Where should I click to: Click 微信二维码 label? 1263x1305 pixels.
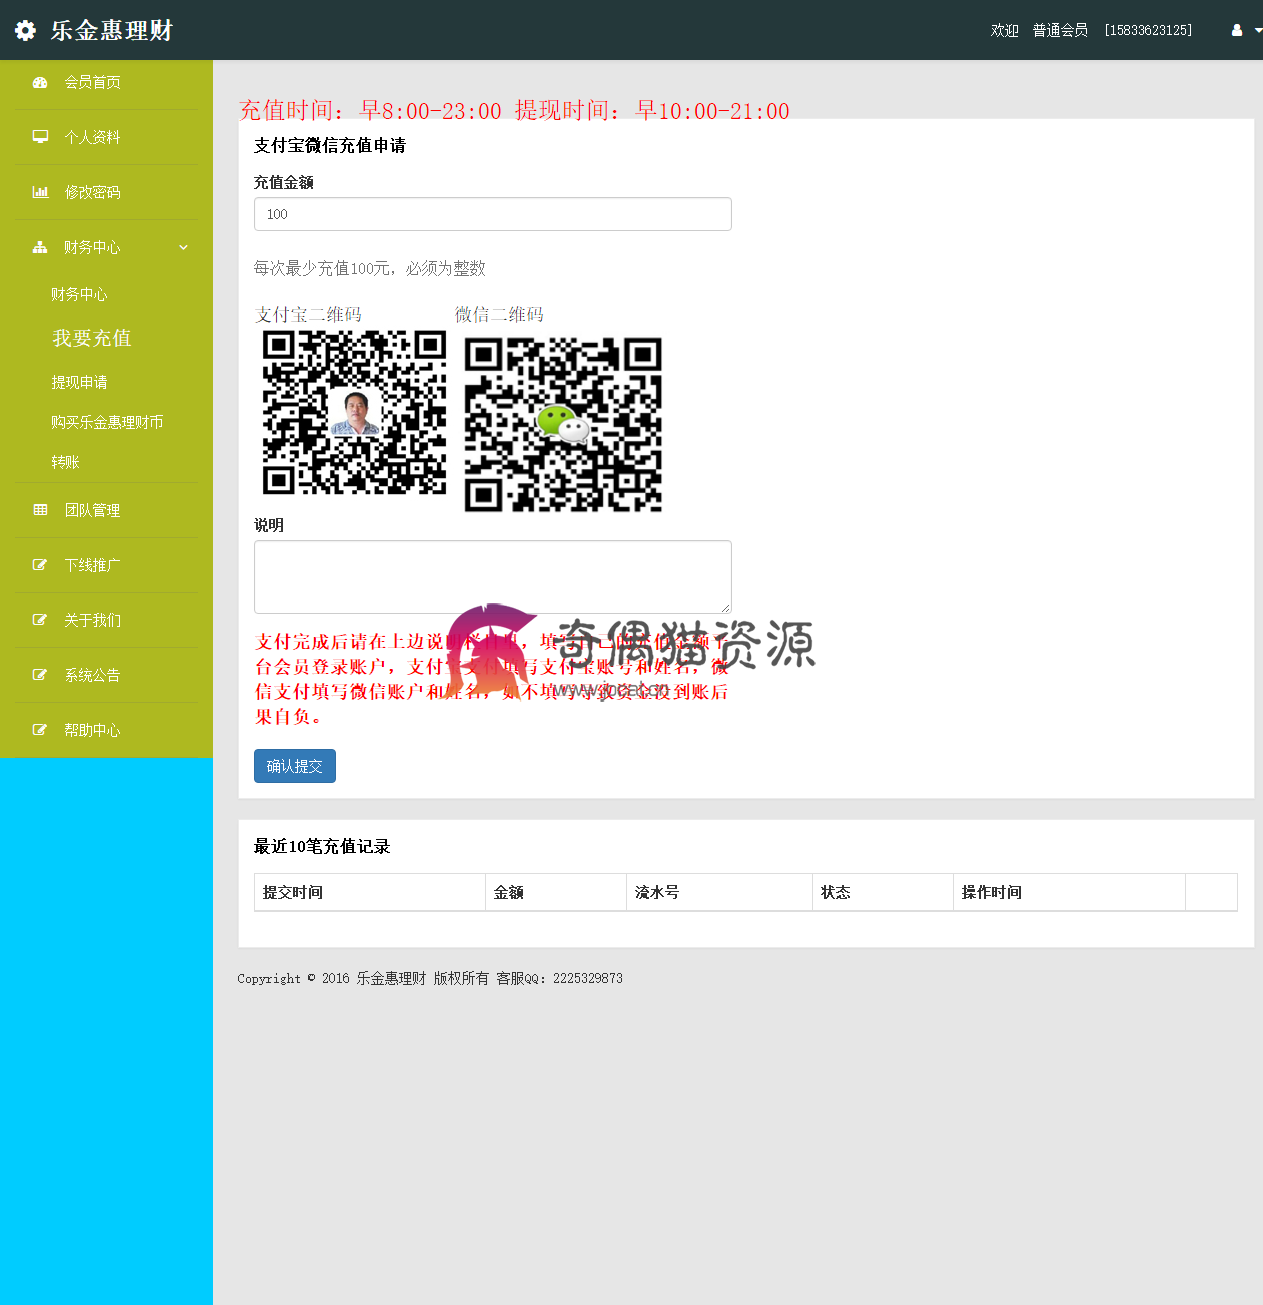[499, 314]
